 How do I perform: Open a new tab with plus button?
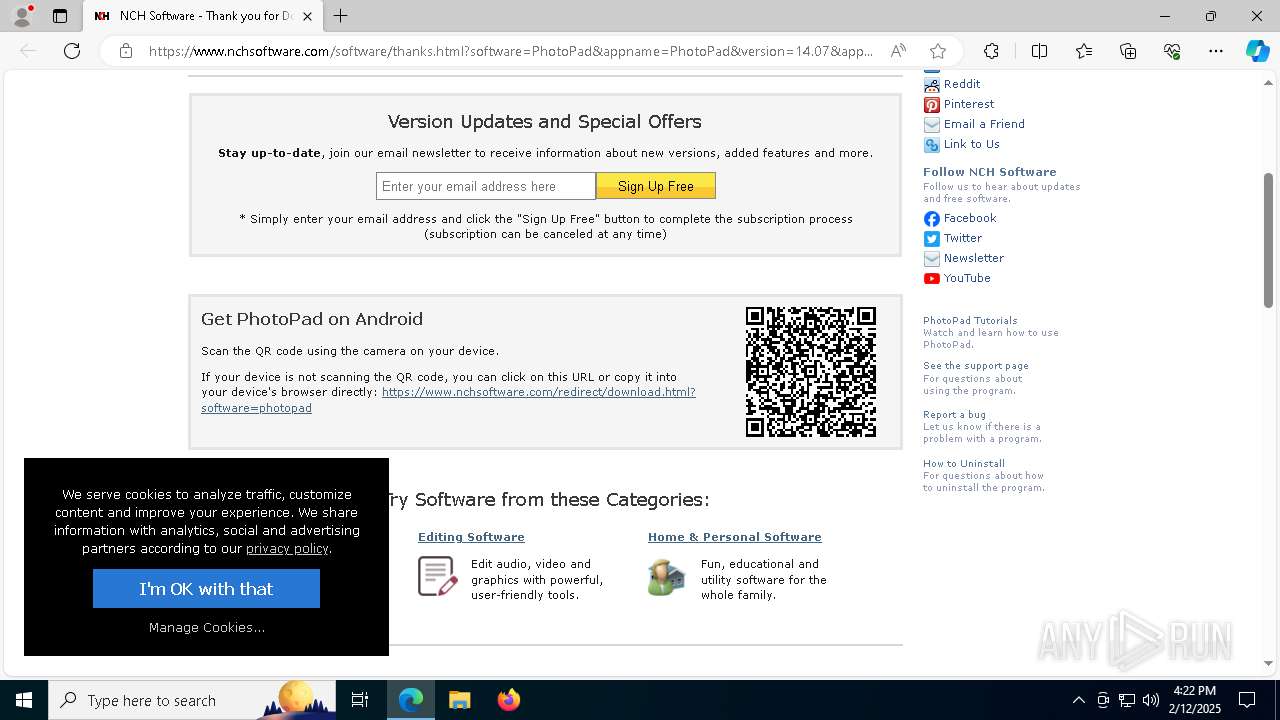(x=341, y=16)
